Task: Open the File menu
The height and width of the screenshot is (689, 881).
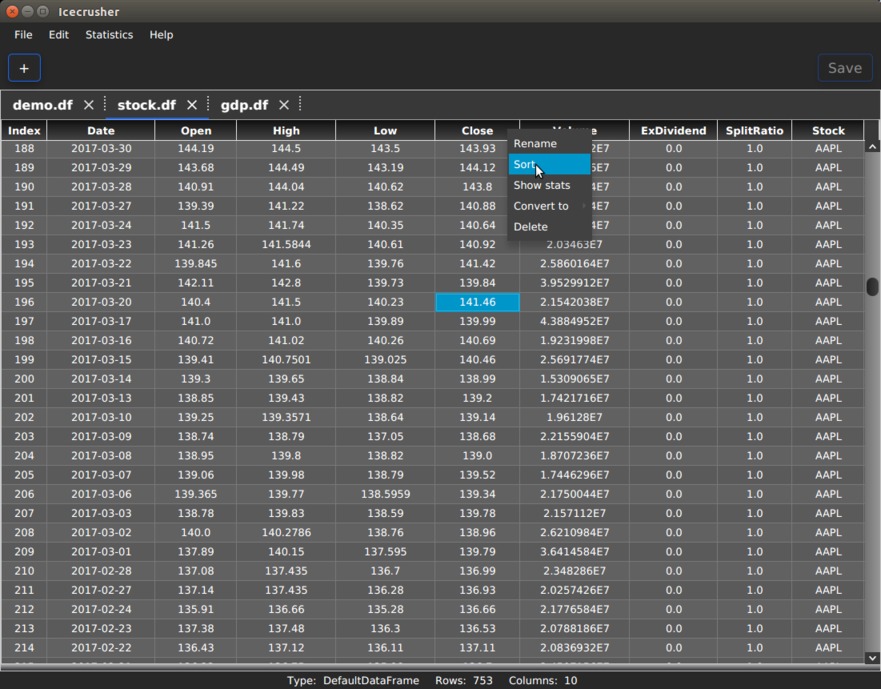Action: pos(23,35)
